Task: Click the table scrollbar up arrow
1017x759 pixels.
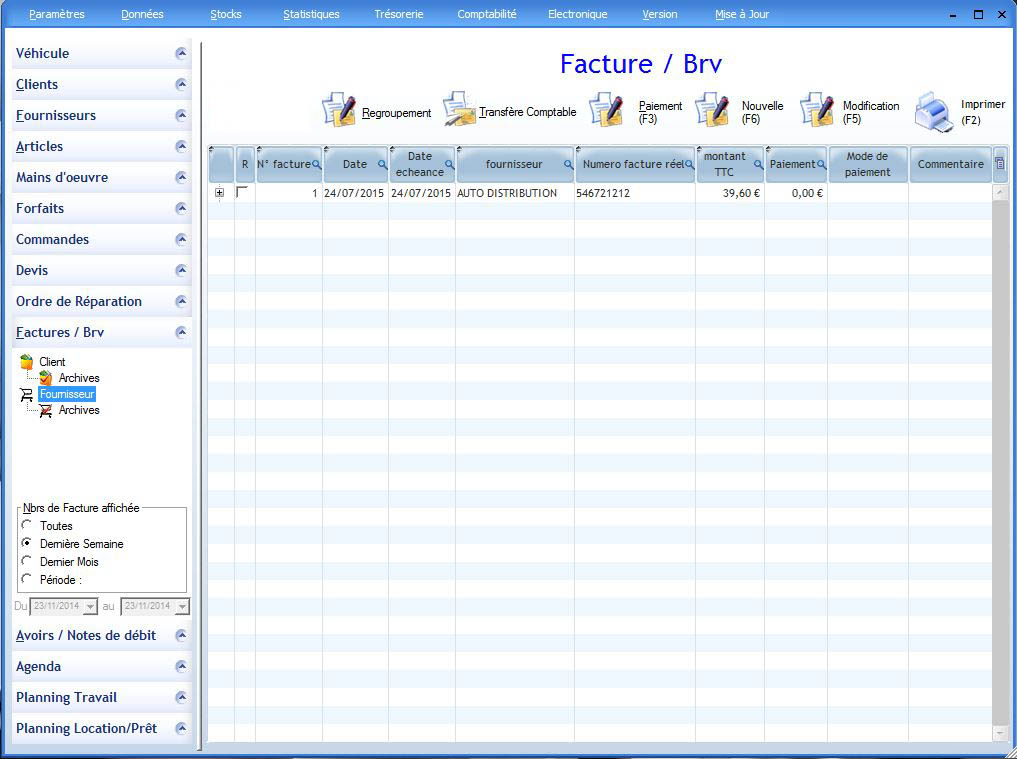Action: tap(999, 193)
